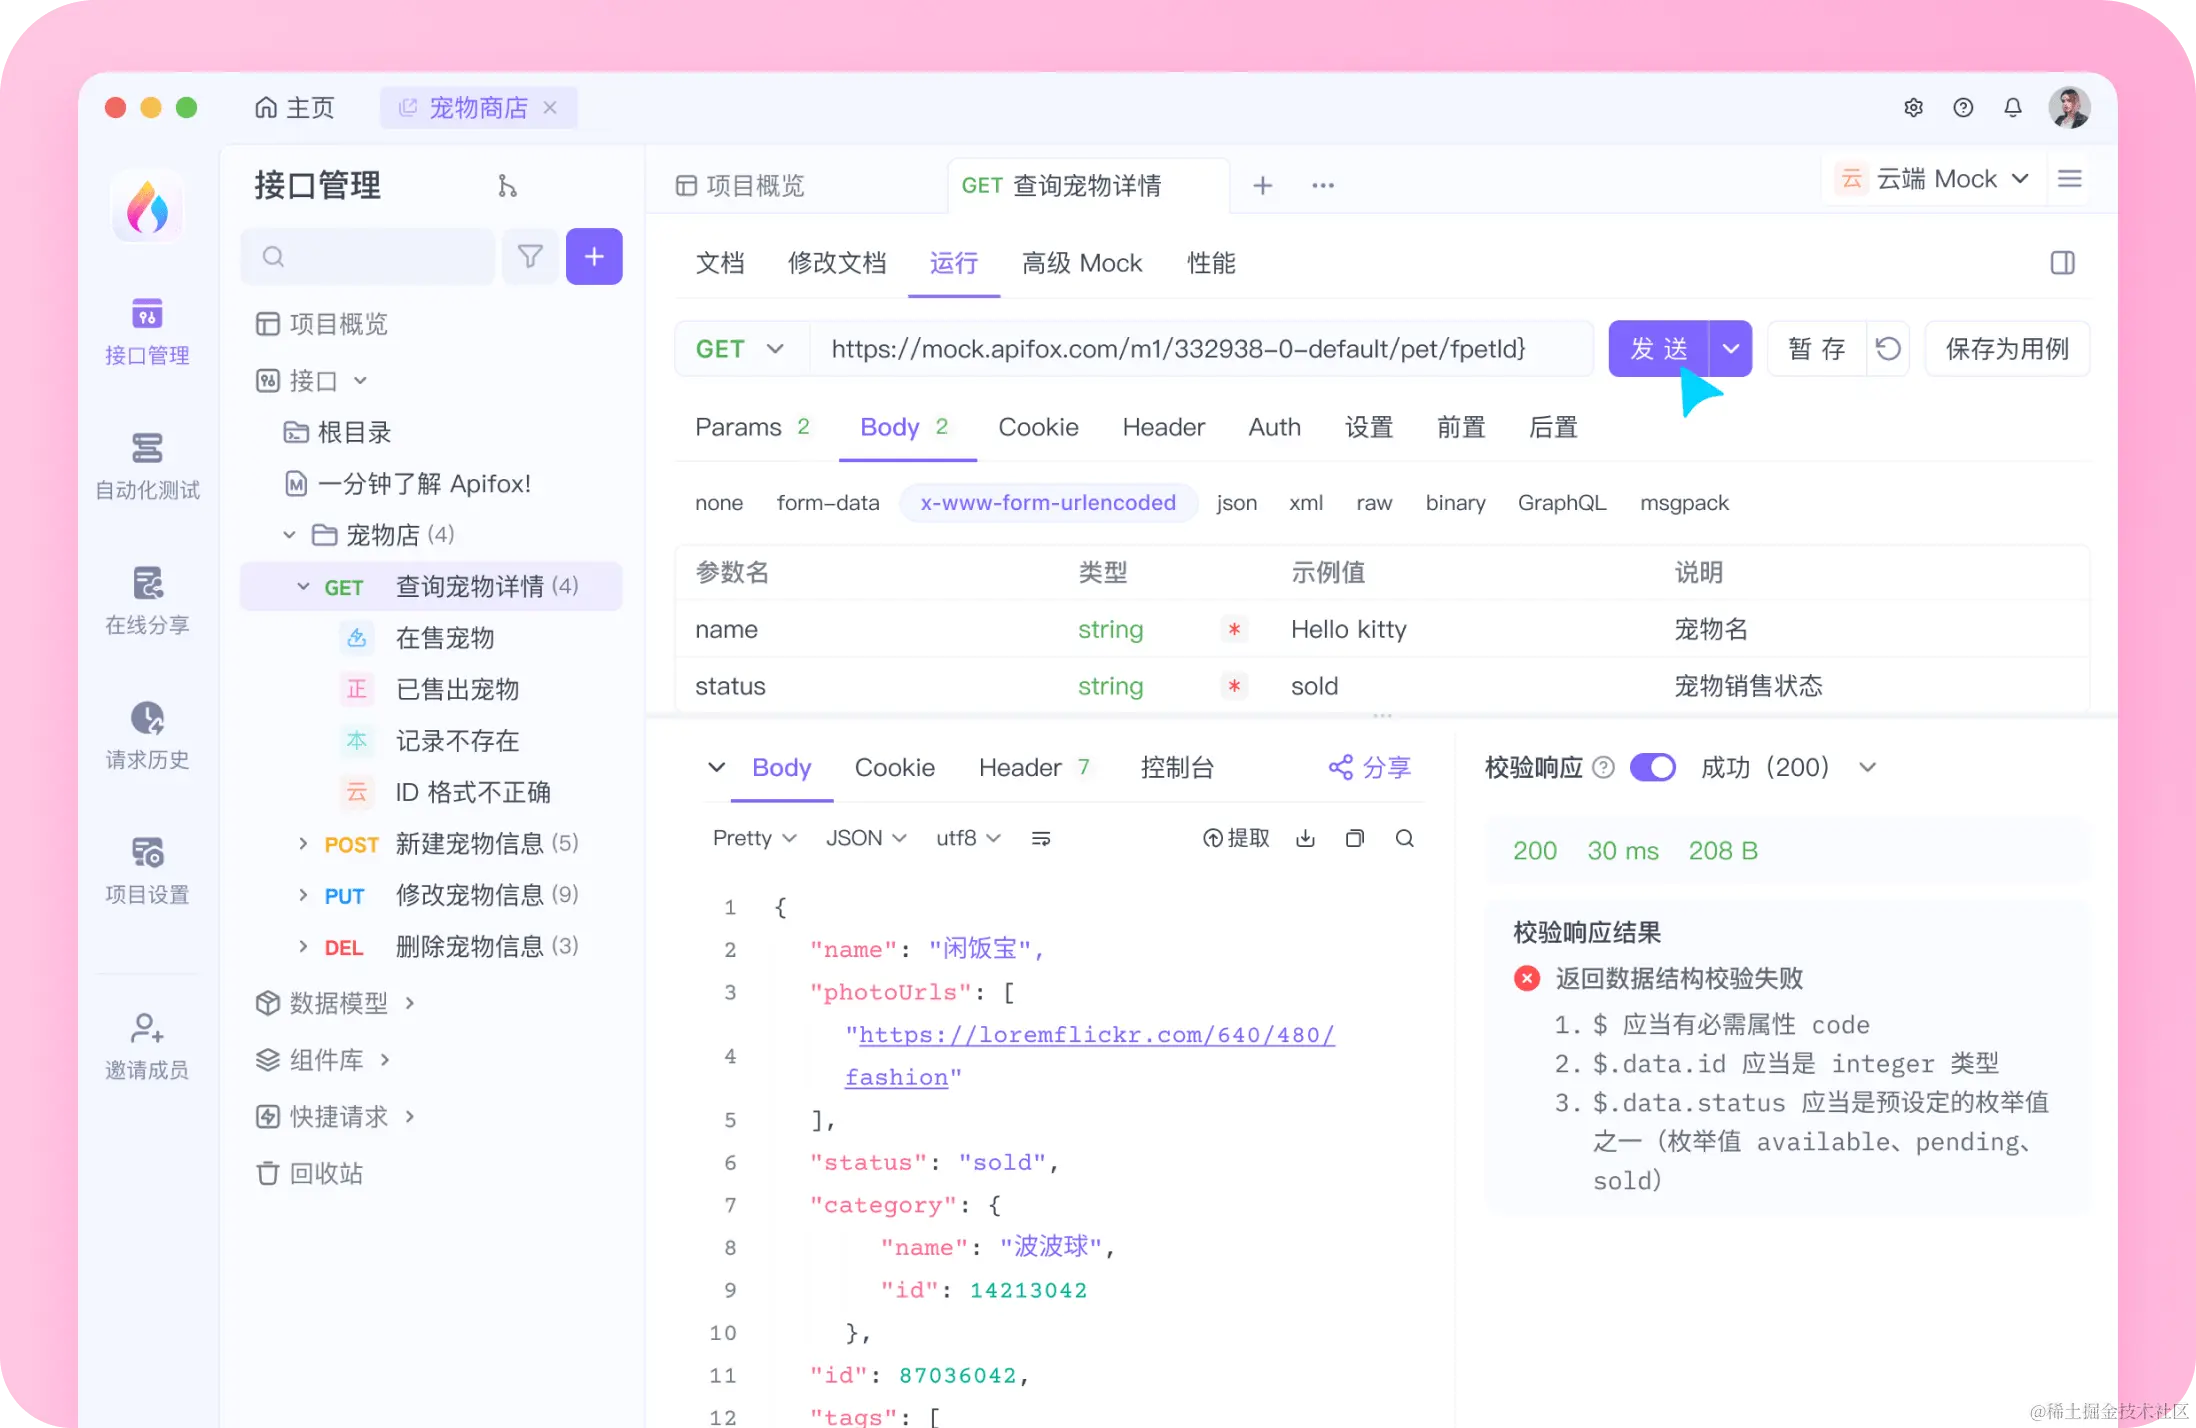Open the GET method dropdown
This screenshot has width=2196, height=1428.
tap(740, 348)
